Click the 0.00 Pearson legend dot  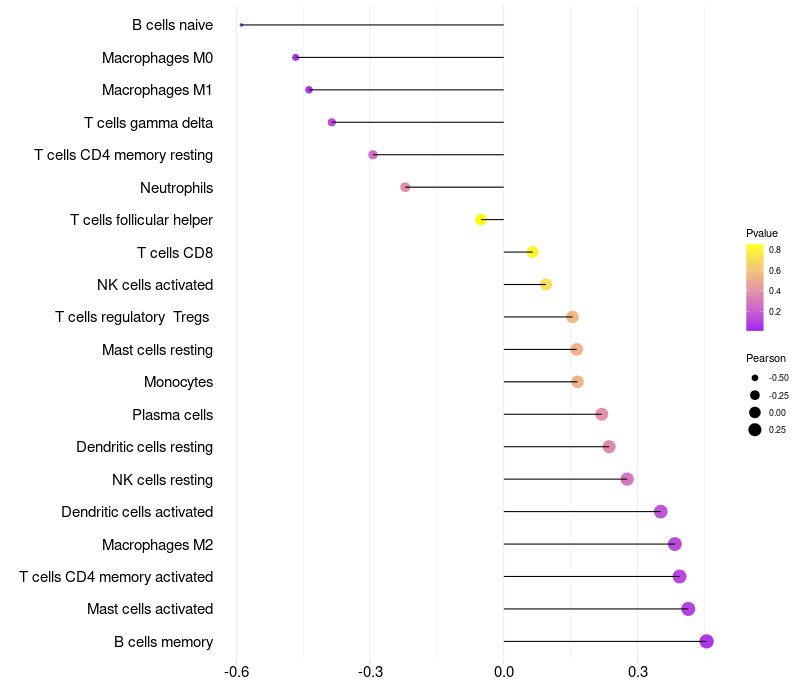coord(755,412)
